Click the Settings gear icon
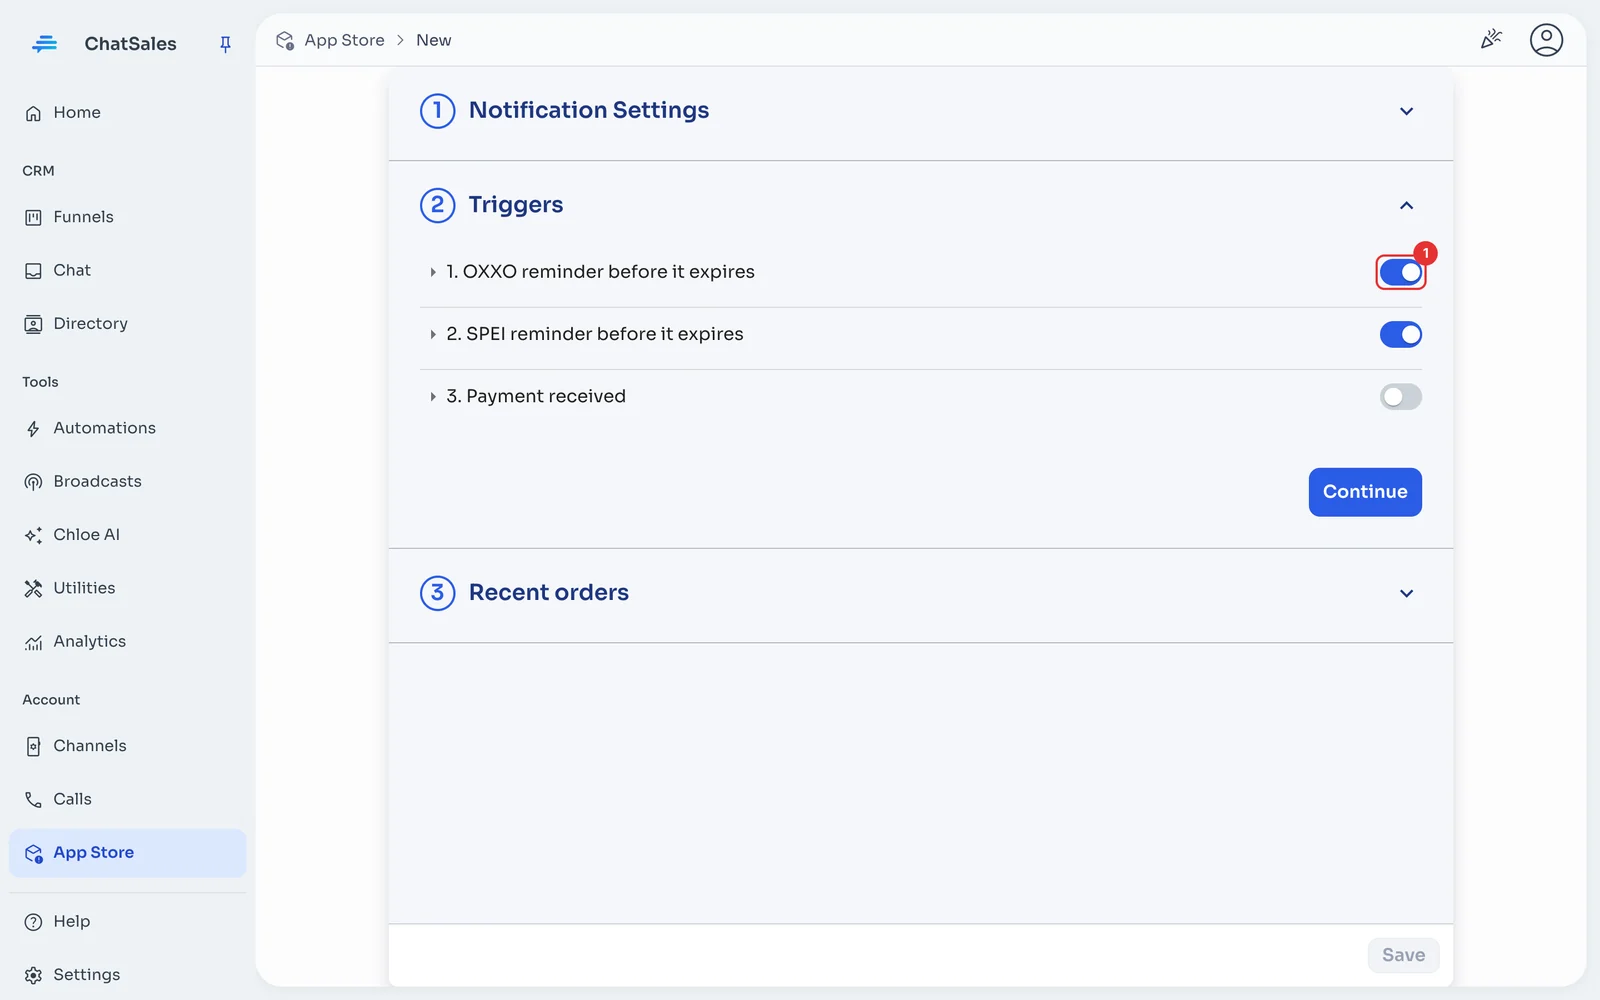Screen dimensions: 1600x1000 click(x=33, y=975)
